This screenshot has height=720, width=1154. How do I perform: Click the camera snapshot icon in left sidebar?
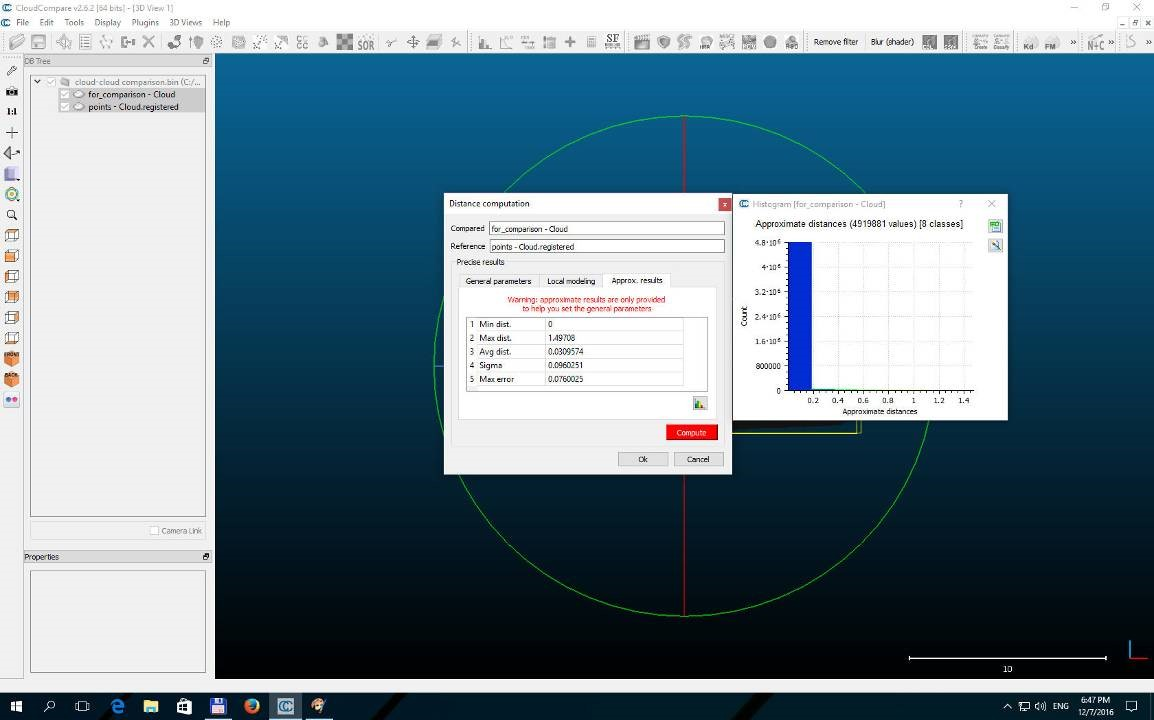[x=12, y=91]
